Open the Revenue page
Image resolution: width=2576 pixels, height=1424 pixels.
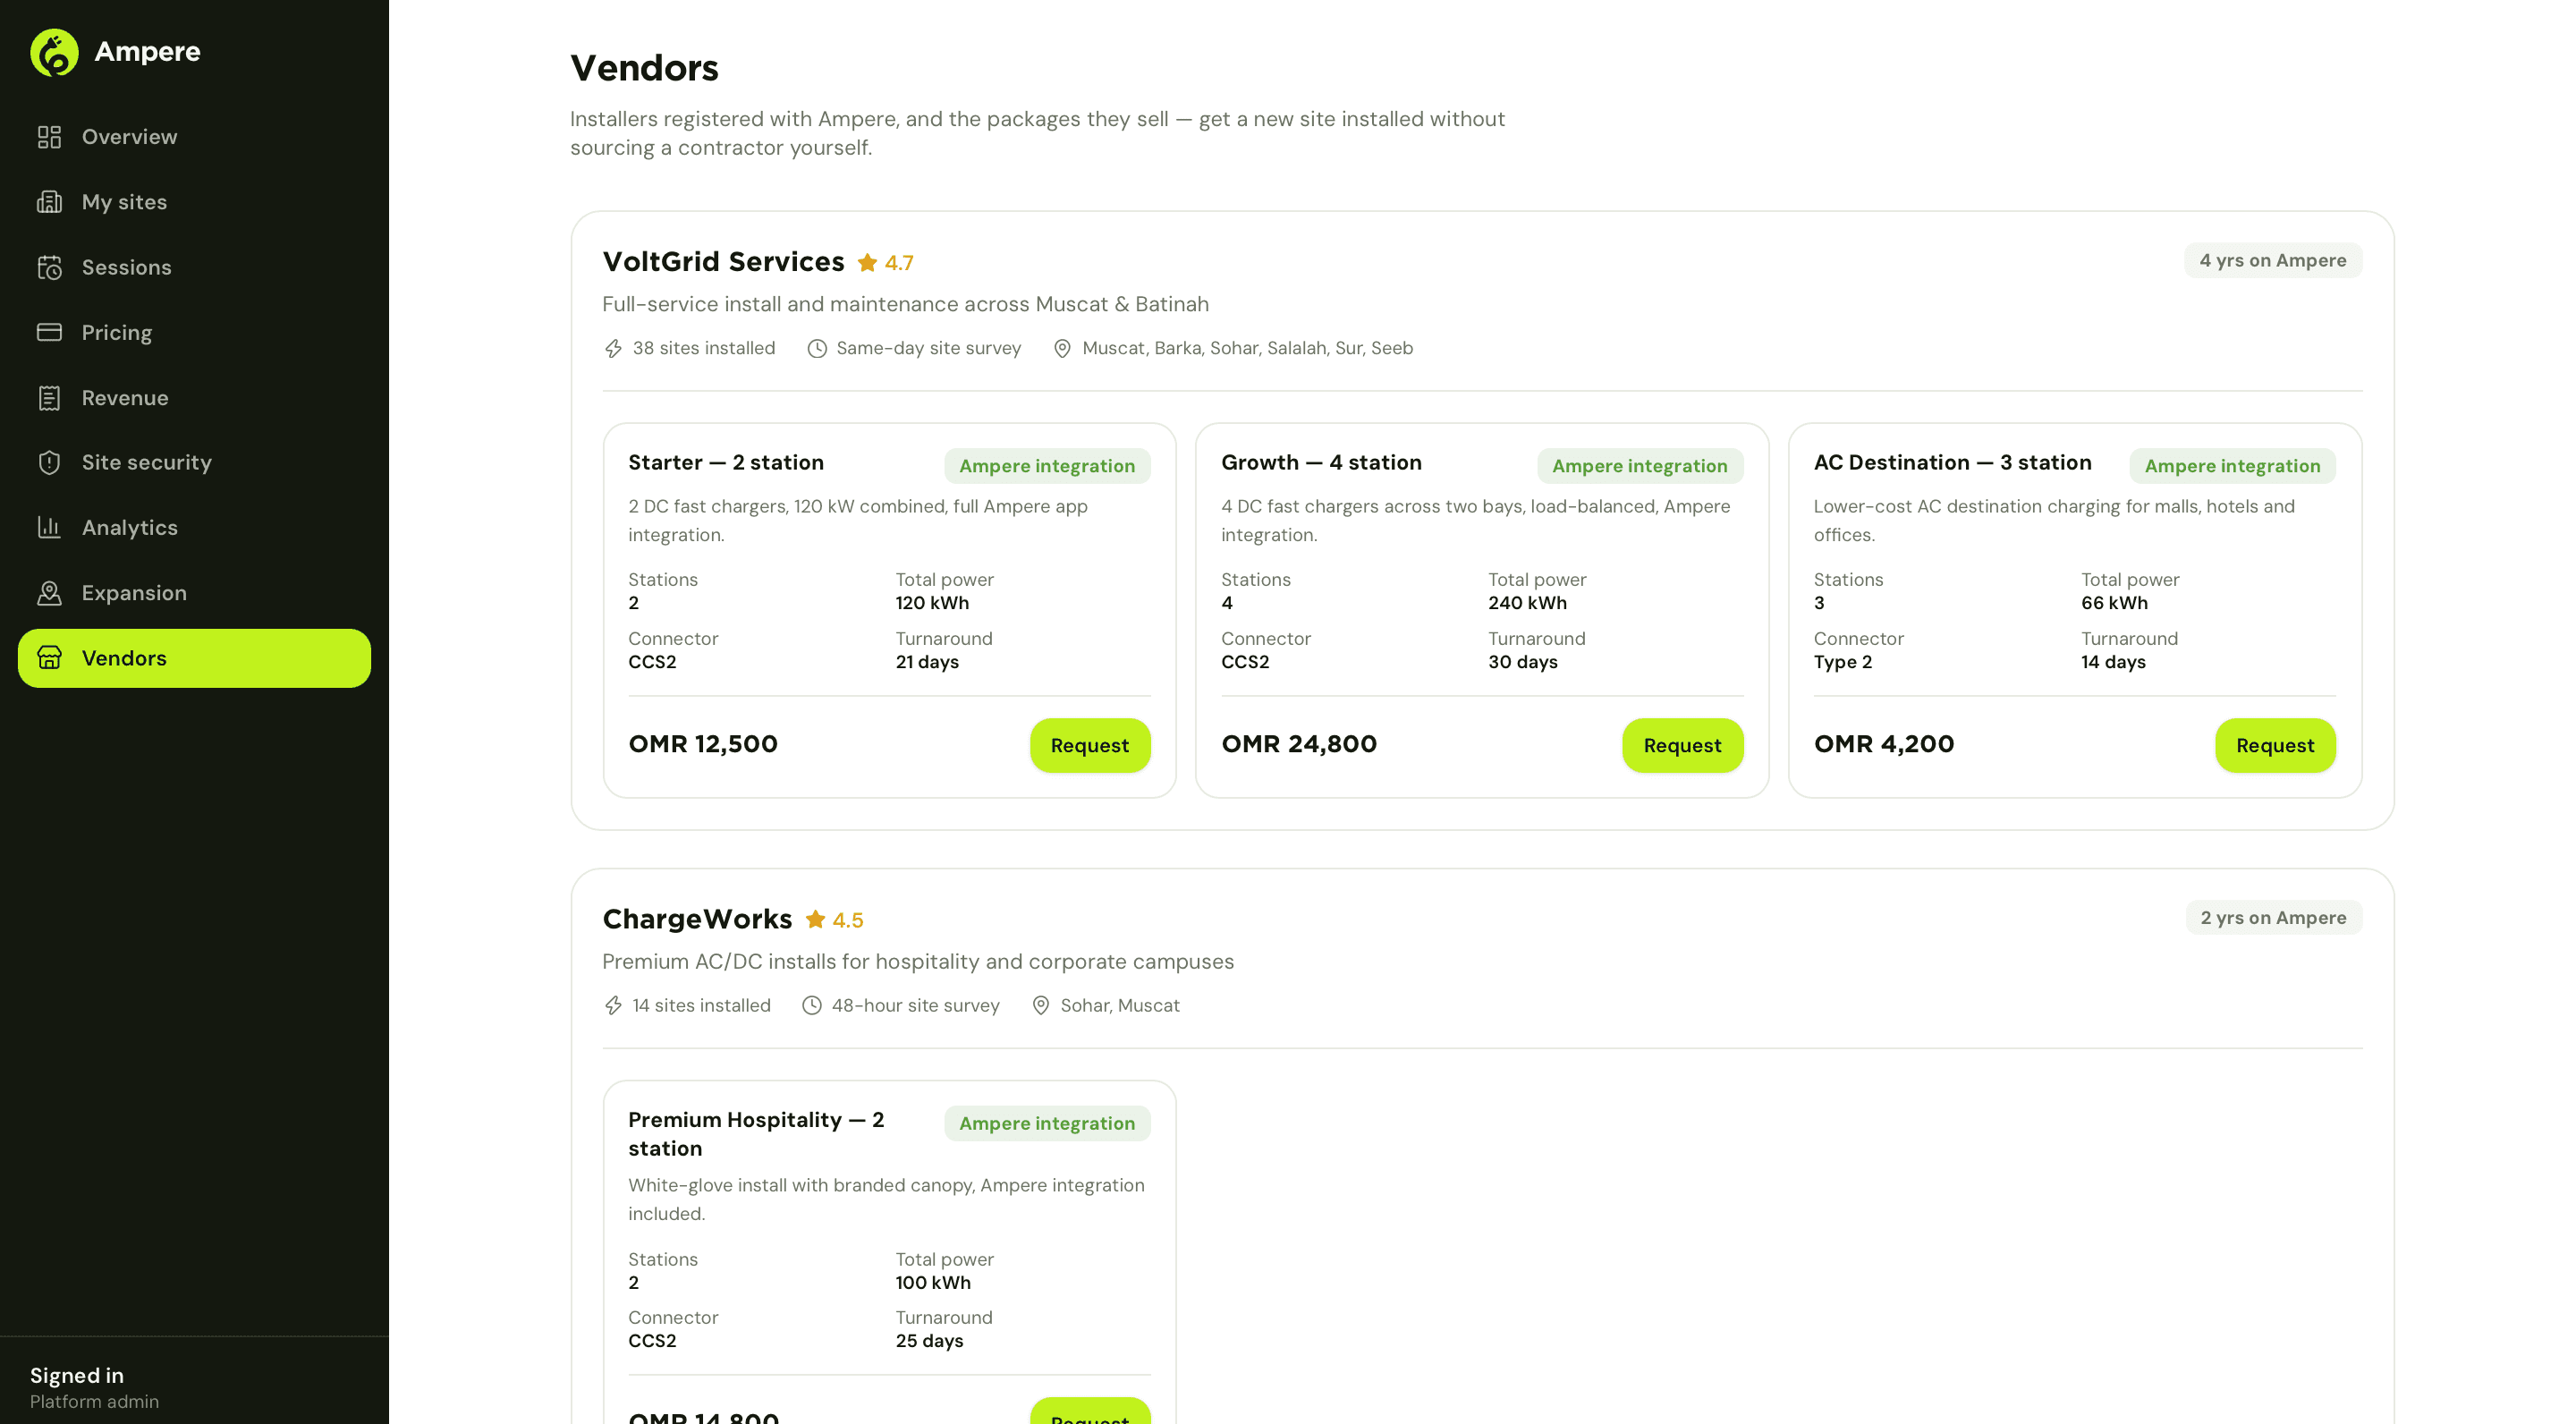pyautogui.click(x=194, y=398)
